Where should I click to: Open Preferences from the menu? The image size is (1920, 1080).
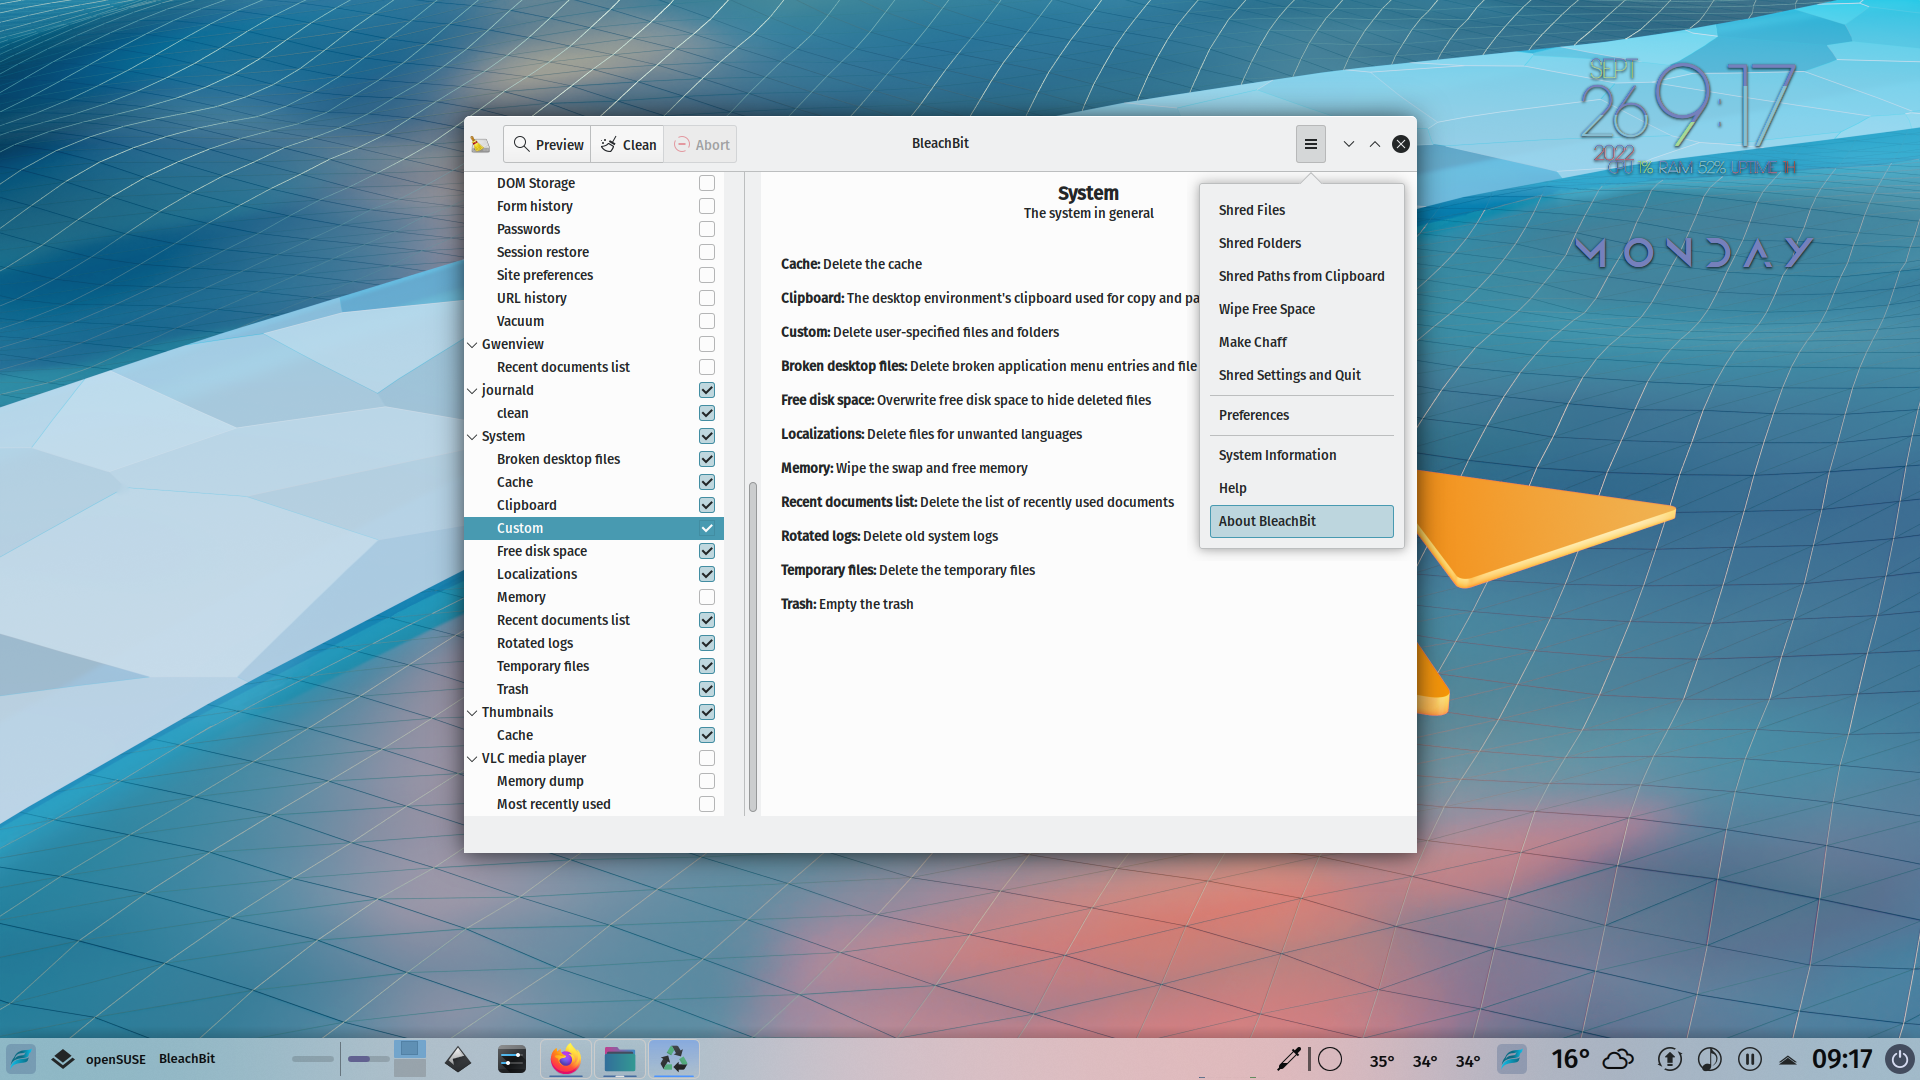click(1301, 415)
